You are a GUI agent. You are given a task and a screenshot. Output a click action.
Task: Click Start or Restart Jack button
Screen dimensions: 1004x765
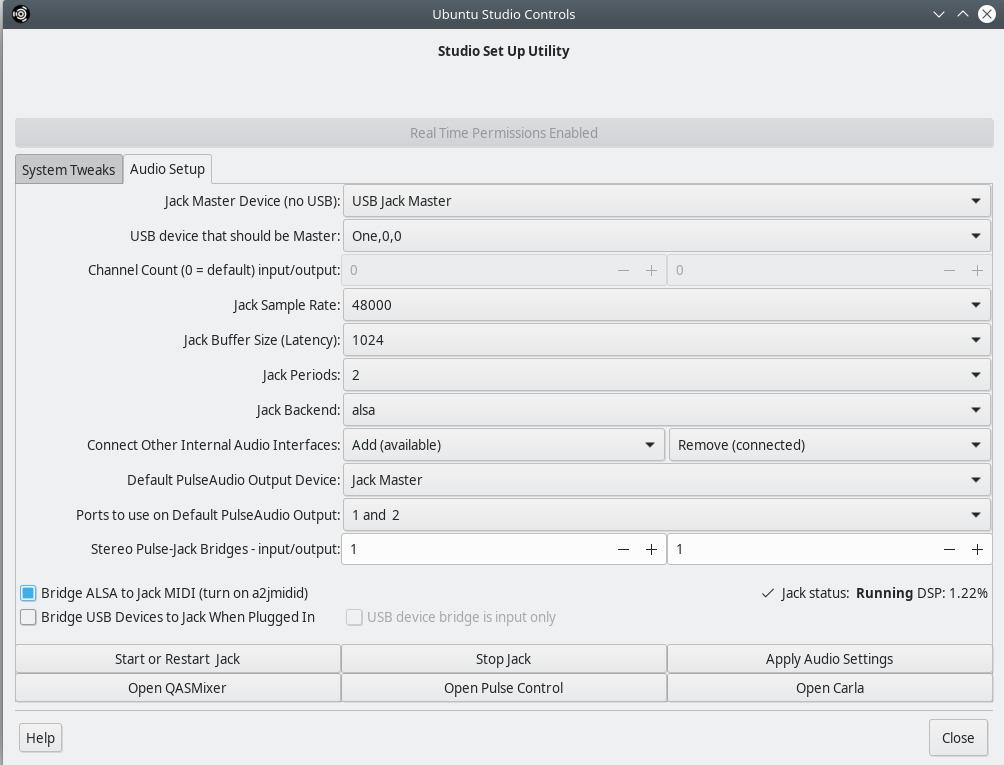(x=177, y=659)
